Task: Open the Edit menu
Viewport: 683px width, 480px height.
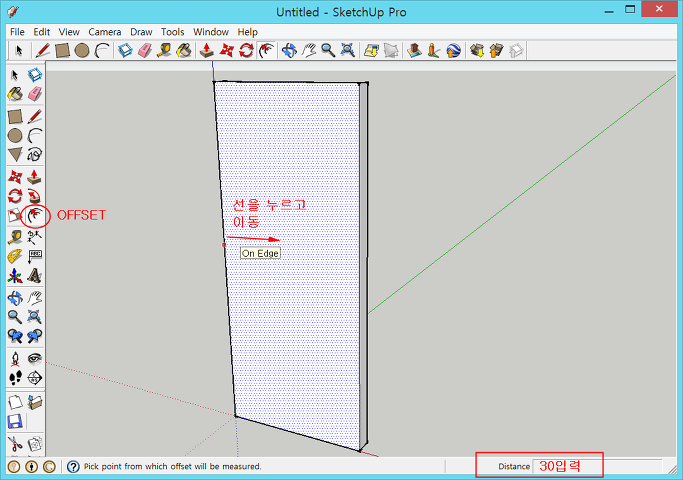Action: pos(41,32)
